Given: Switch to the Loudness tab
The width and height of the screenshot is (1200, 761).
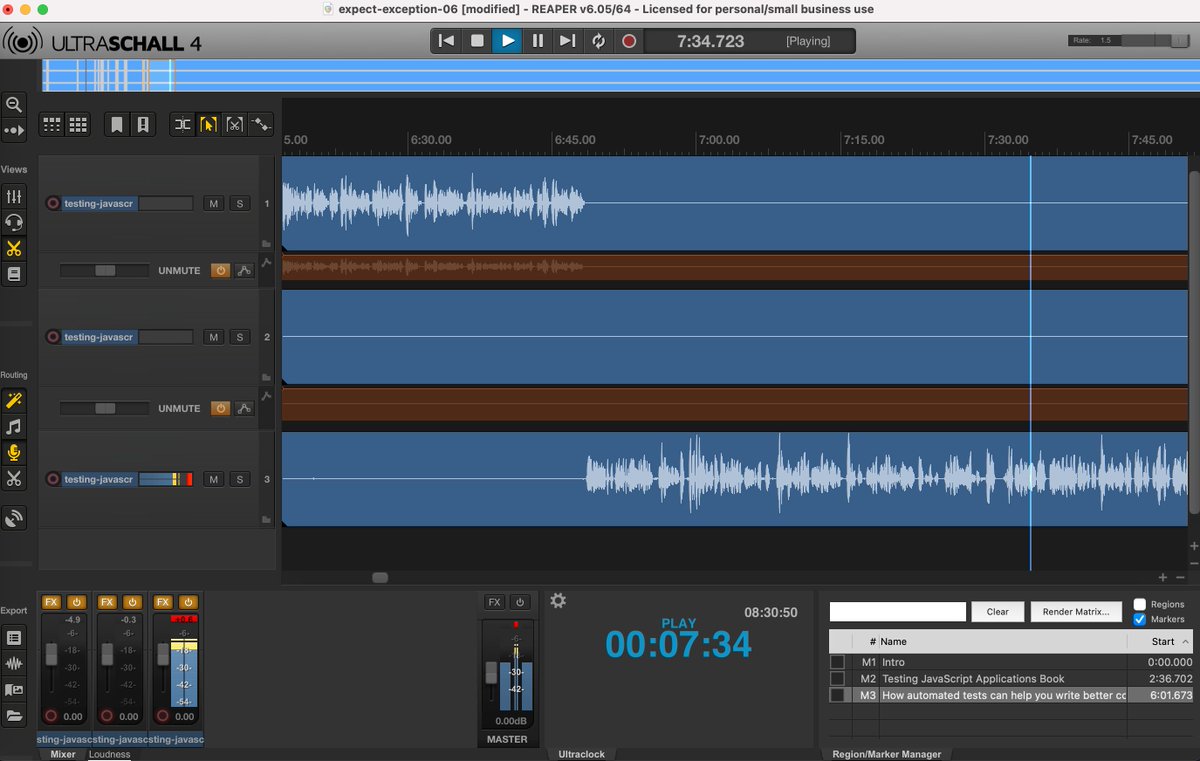Looking at the screenshot, I should point(109,754).
